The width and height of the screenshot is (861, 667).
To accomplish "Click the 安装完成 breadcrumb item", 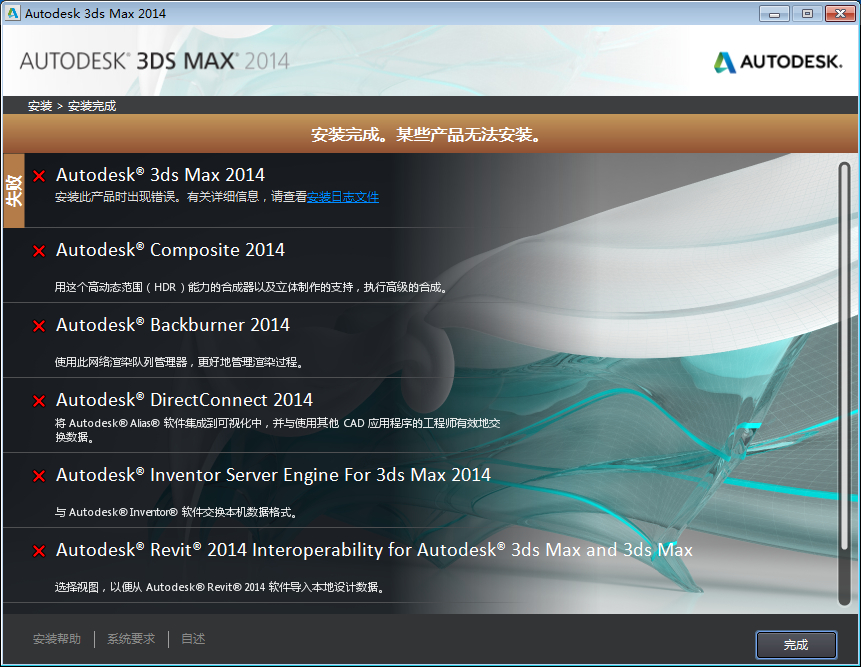I will [92, 105].
